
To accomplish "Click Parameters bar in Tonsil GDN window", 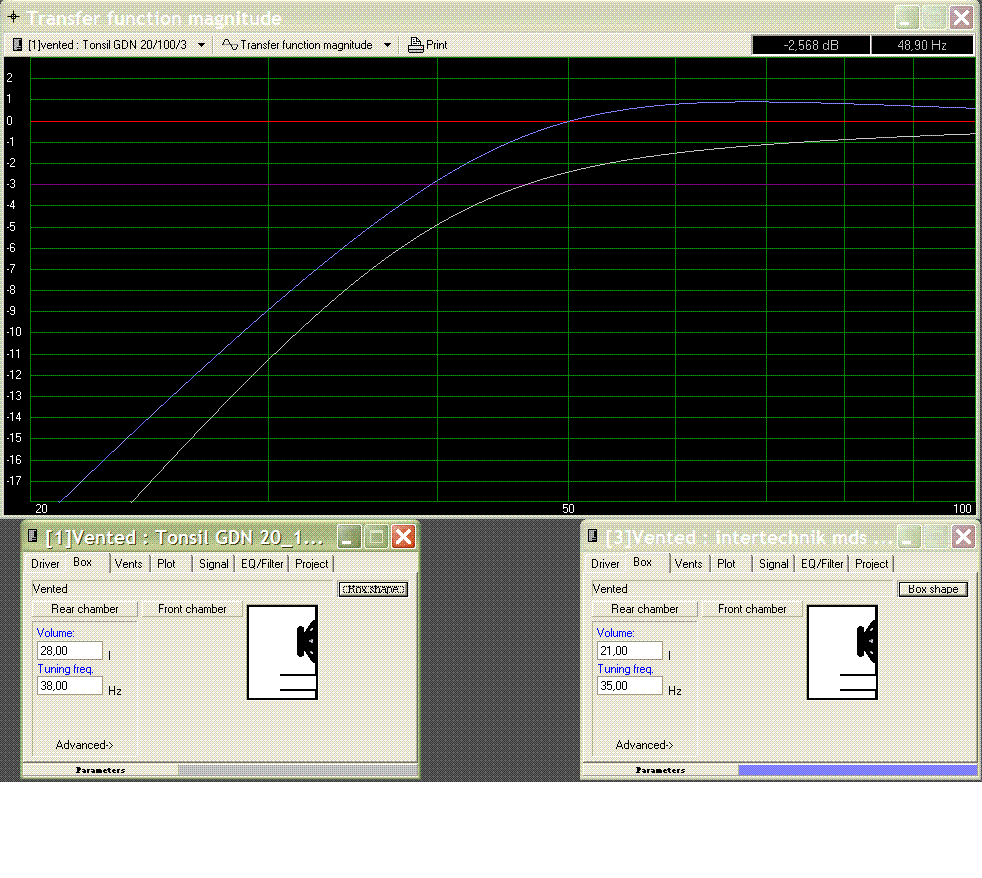I will click(x=100, y=770).
